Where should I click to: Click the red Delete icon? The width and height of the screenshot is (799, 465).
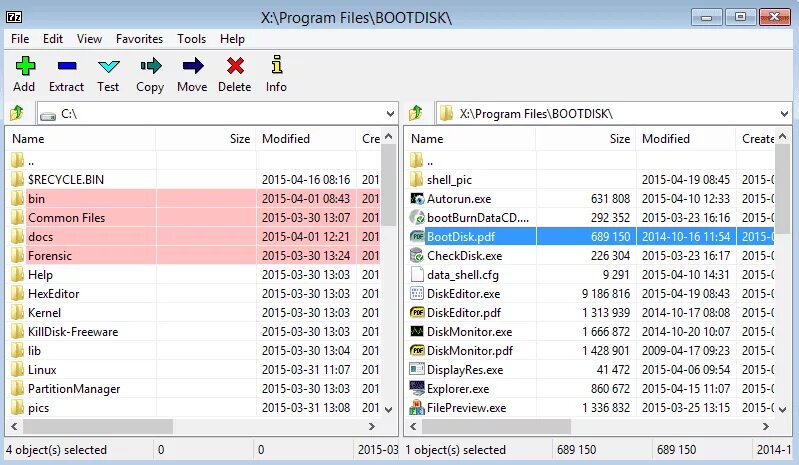235,66
